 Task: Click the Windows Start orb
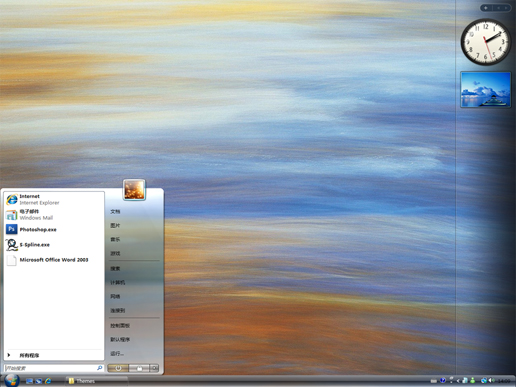click(x=12, y=380)
